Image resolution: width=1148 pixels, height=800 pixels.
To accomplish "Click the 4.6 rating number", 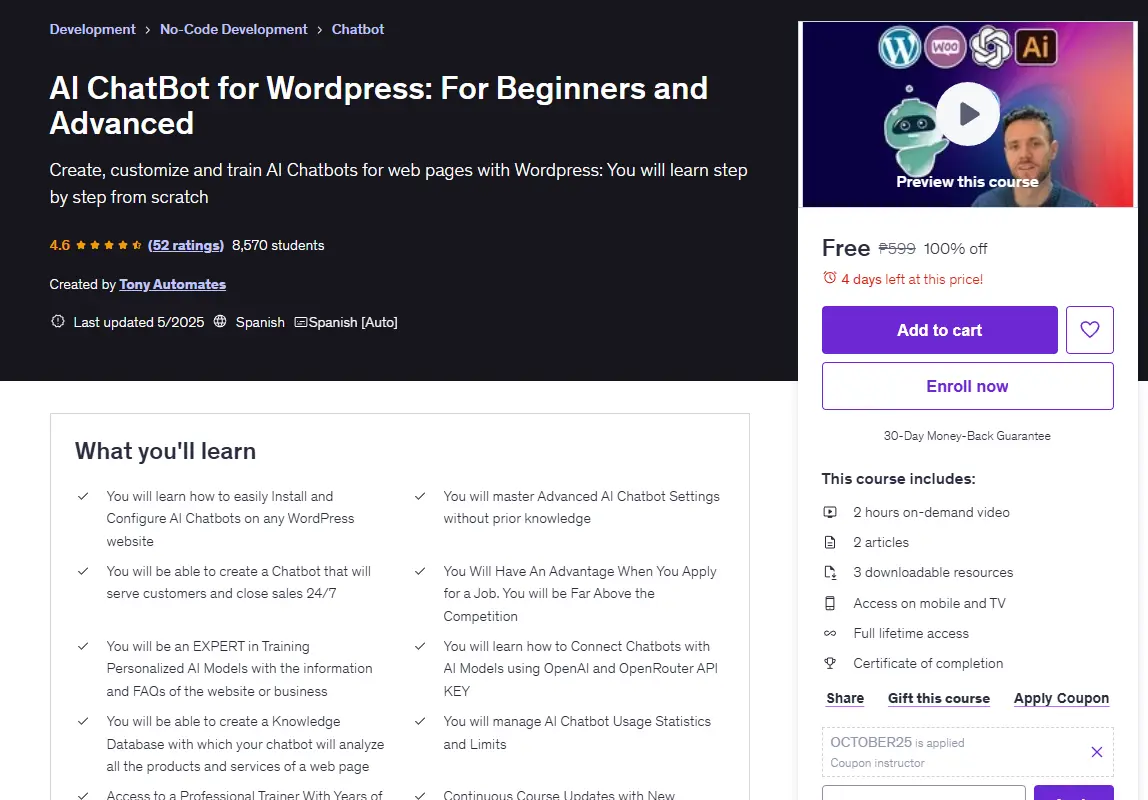I will pos(60,245).
